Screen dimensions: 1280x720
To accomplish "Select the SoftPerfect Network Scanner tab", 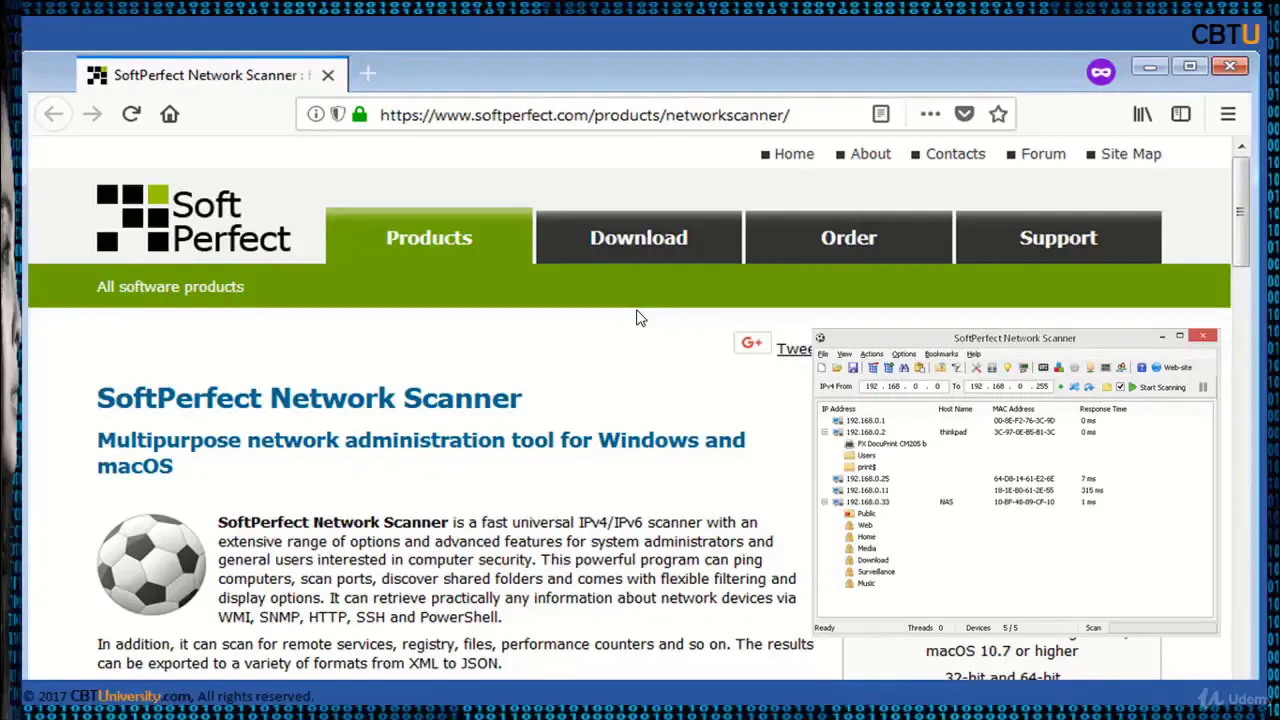I will [212, 75].
